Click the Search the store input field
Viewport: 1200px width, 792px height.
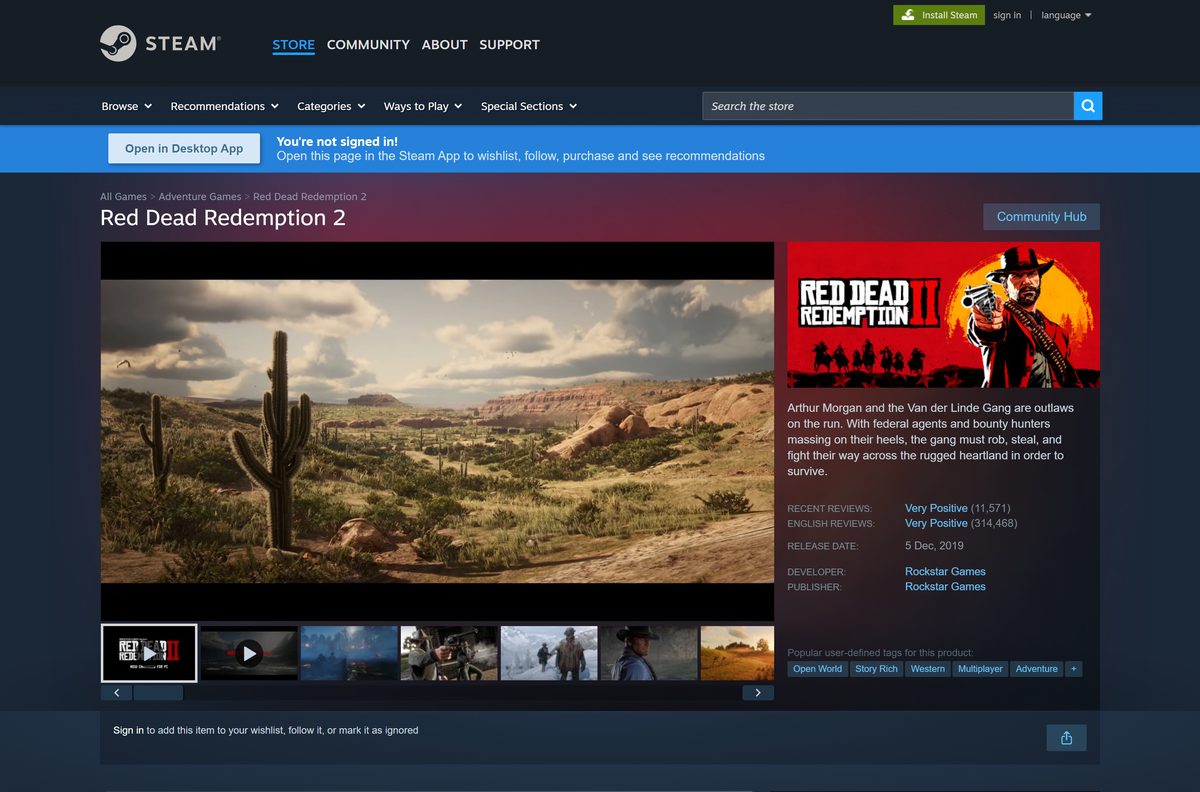(x=888, y=106)
